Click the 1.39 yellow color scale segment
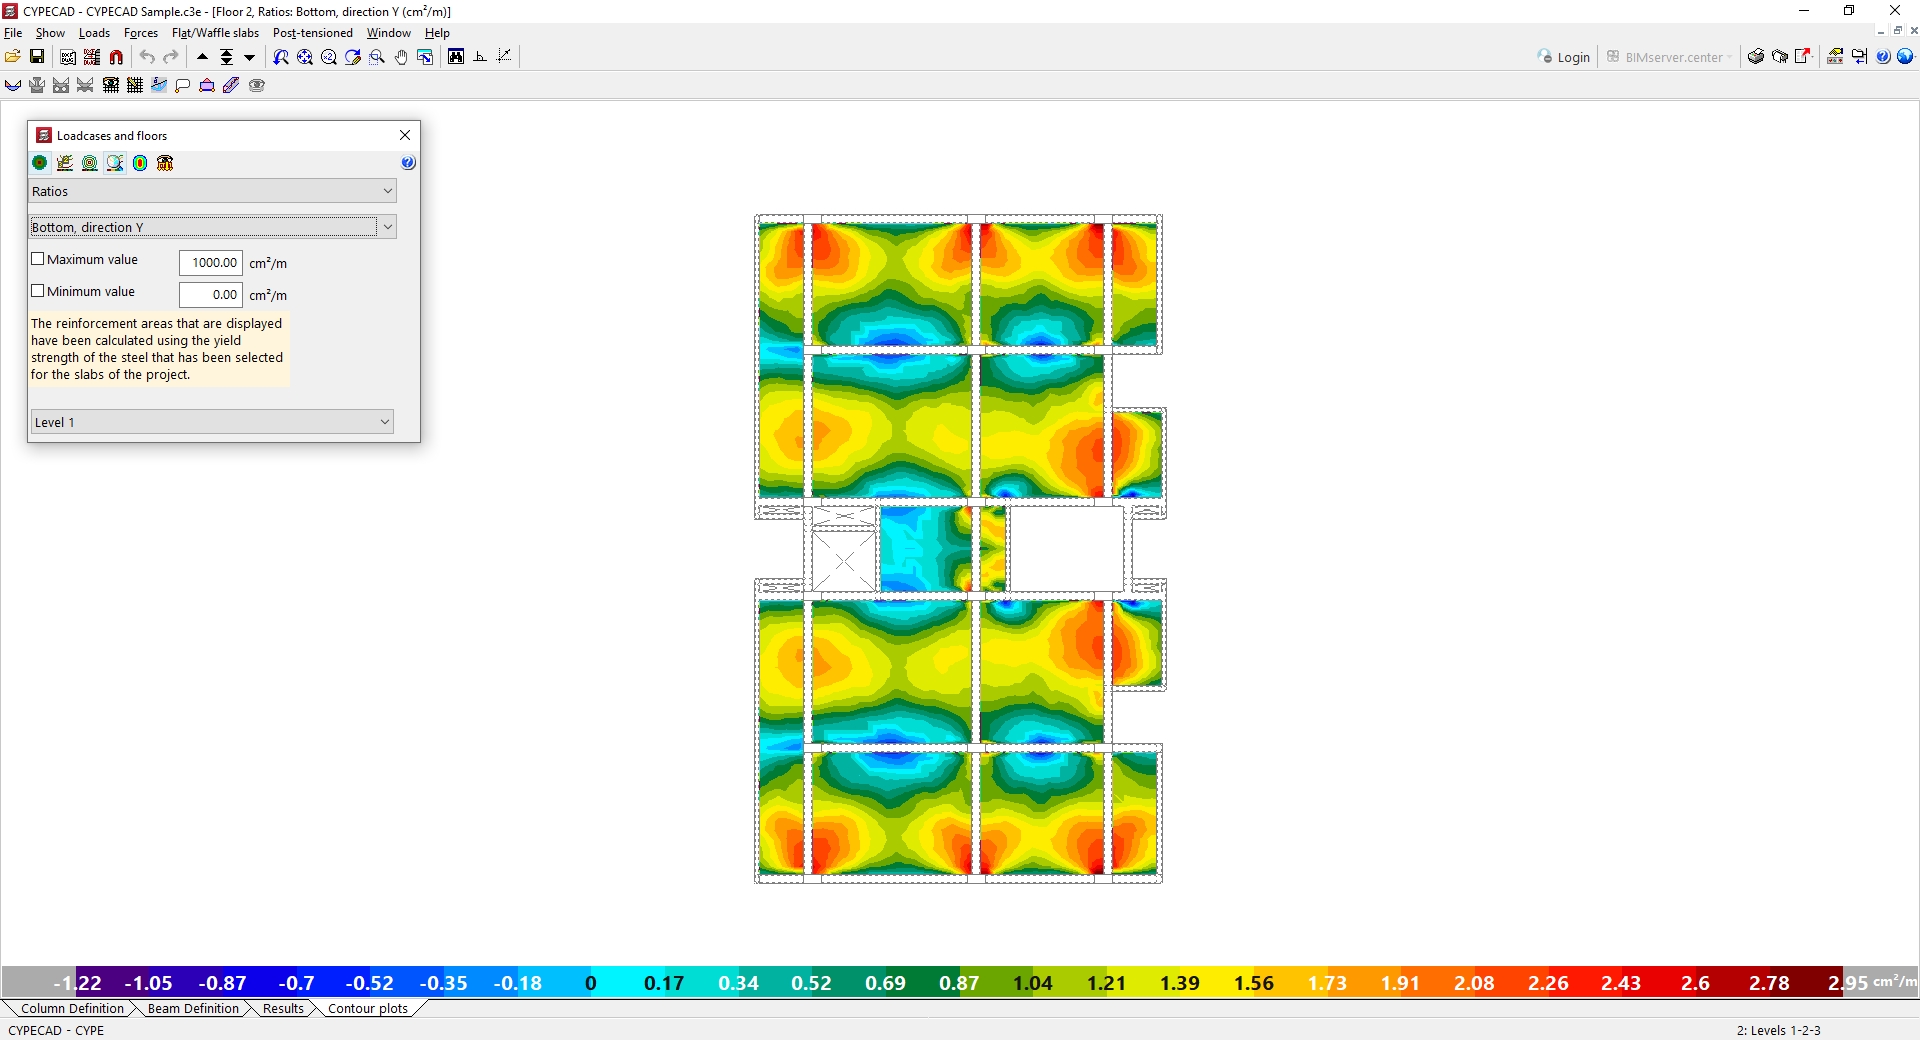 click(1180, 983)
